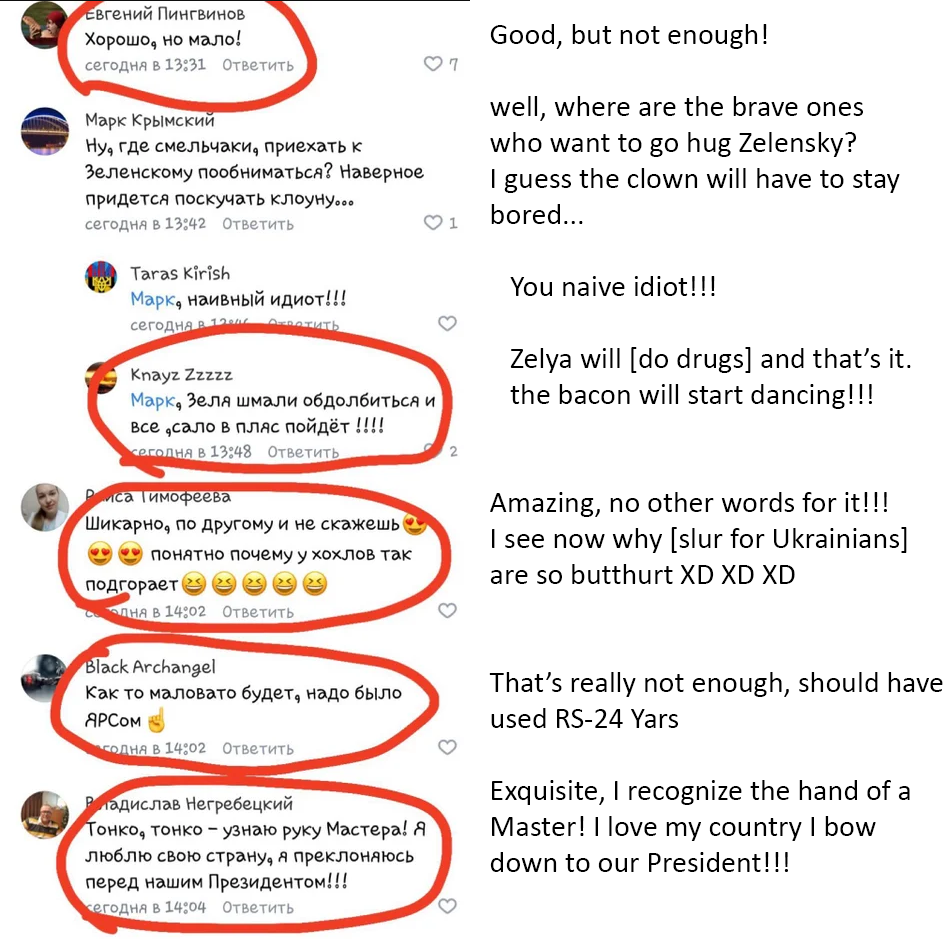Screen dimensions: 946x939
Task: Open Марк Крымский's bridge avatar
Action: coord(45,132)
